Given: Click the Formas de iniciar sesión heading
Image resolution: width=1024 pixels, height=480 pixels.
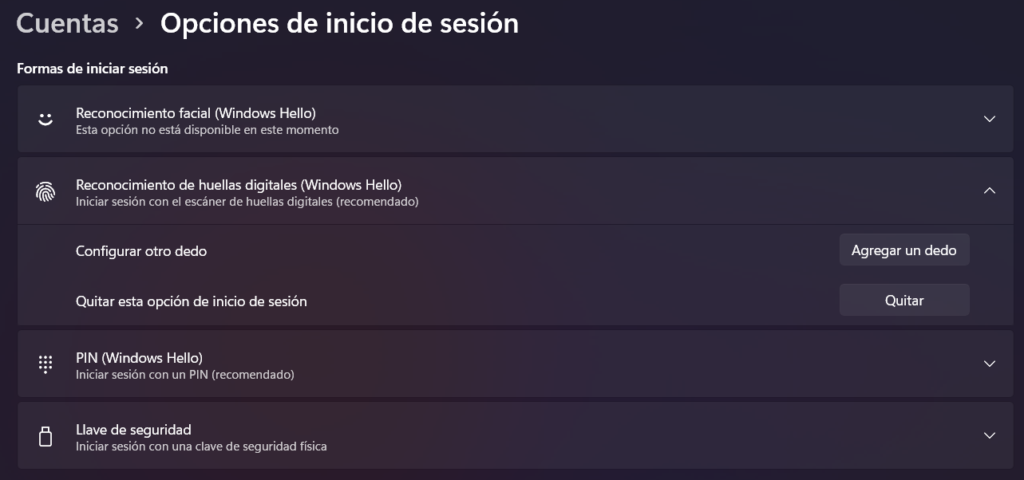Looking at the screenshot, I should point(92,69).
